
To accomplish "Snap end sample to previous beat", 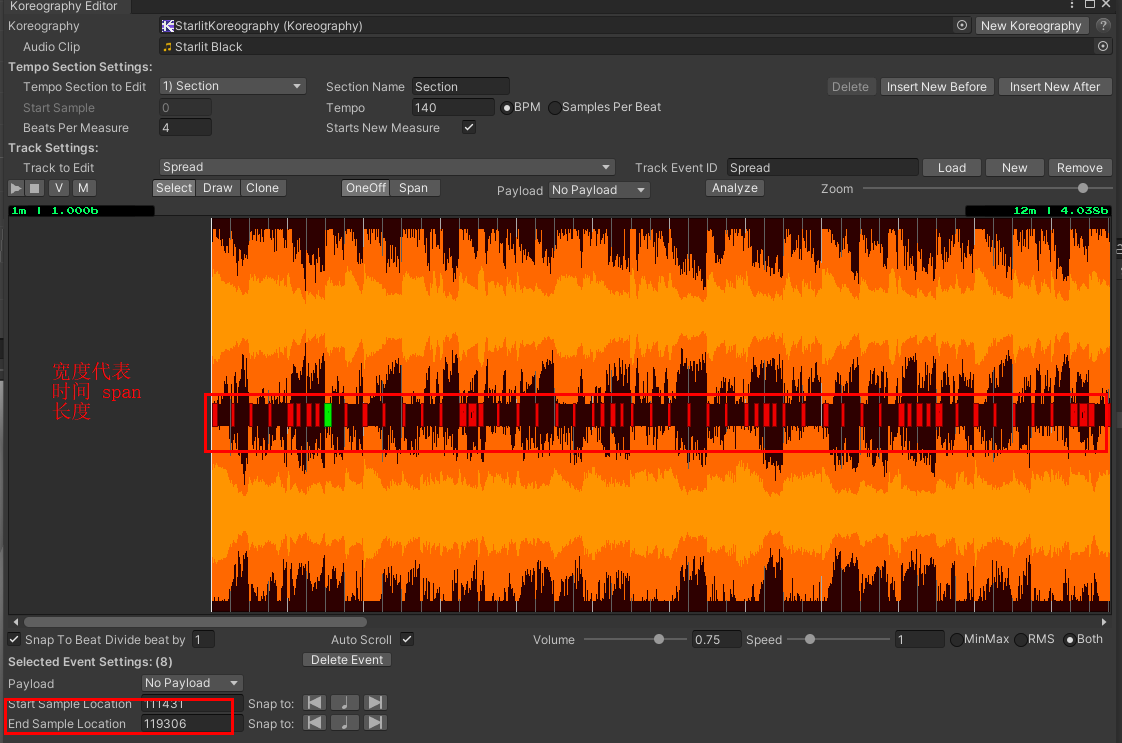I will (x=314, y=723).
